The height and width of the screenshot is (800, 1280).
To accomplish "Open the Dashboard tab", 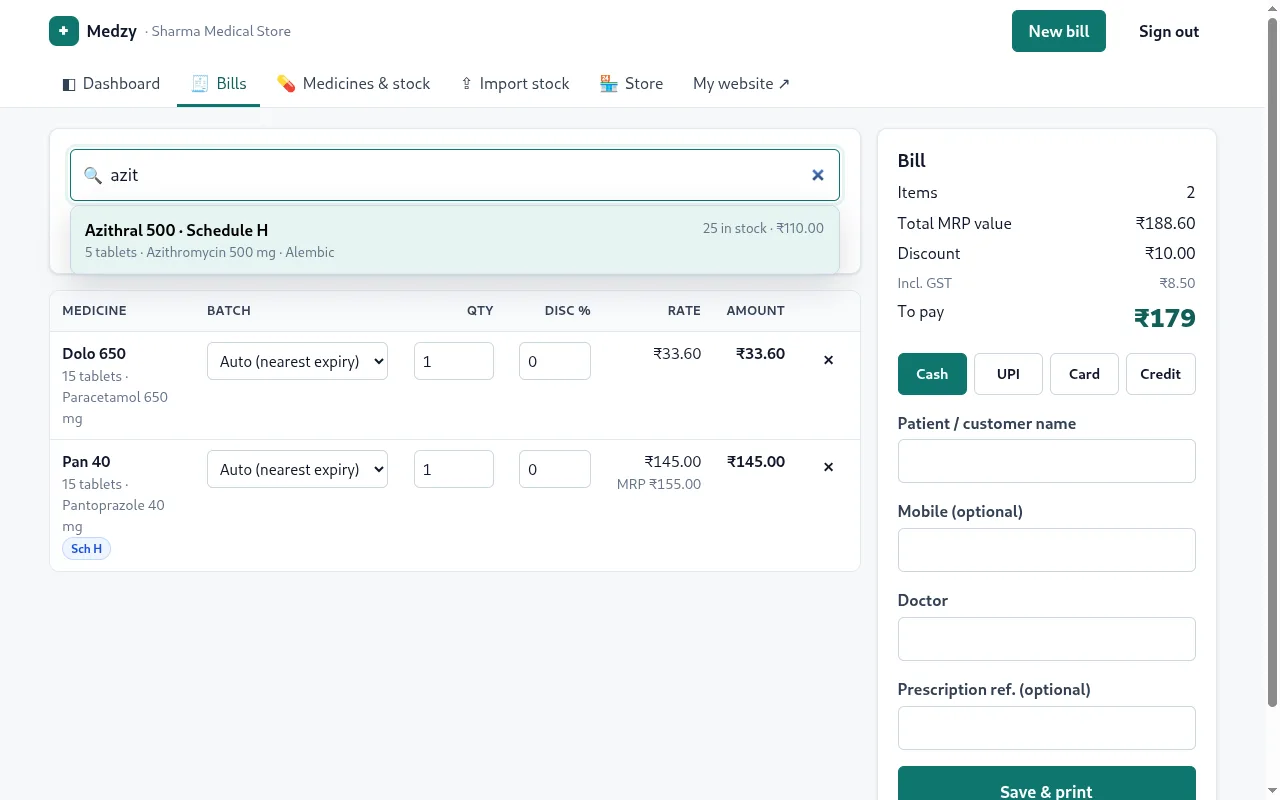I will pos(111,84).
